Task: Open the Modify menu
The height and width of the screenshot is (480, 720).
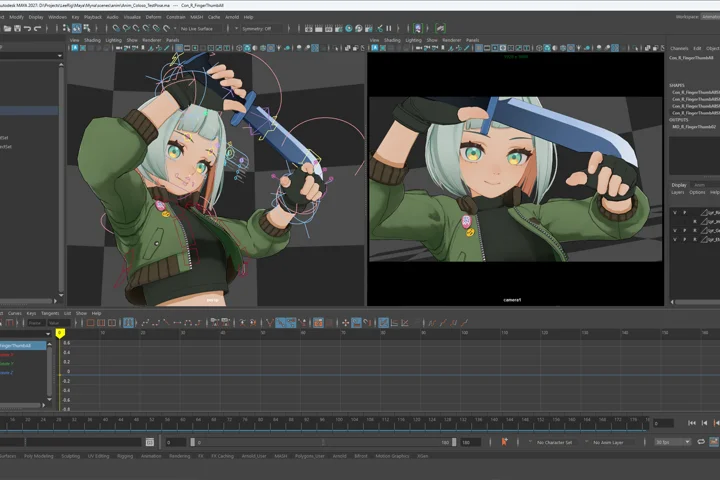Action: (17, 17)
